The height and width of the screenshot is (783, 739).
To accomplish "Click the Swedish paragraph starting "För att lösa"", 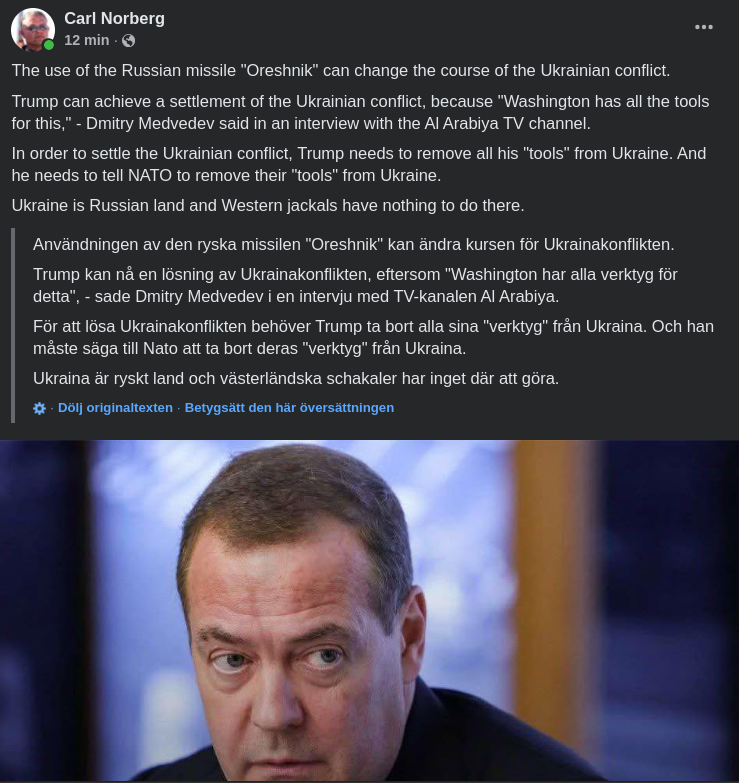I will pos(372,337).
